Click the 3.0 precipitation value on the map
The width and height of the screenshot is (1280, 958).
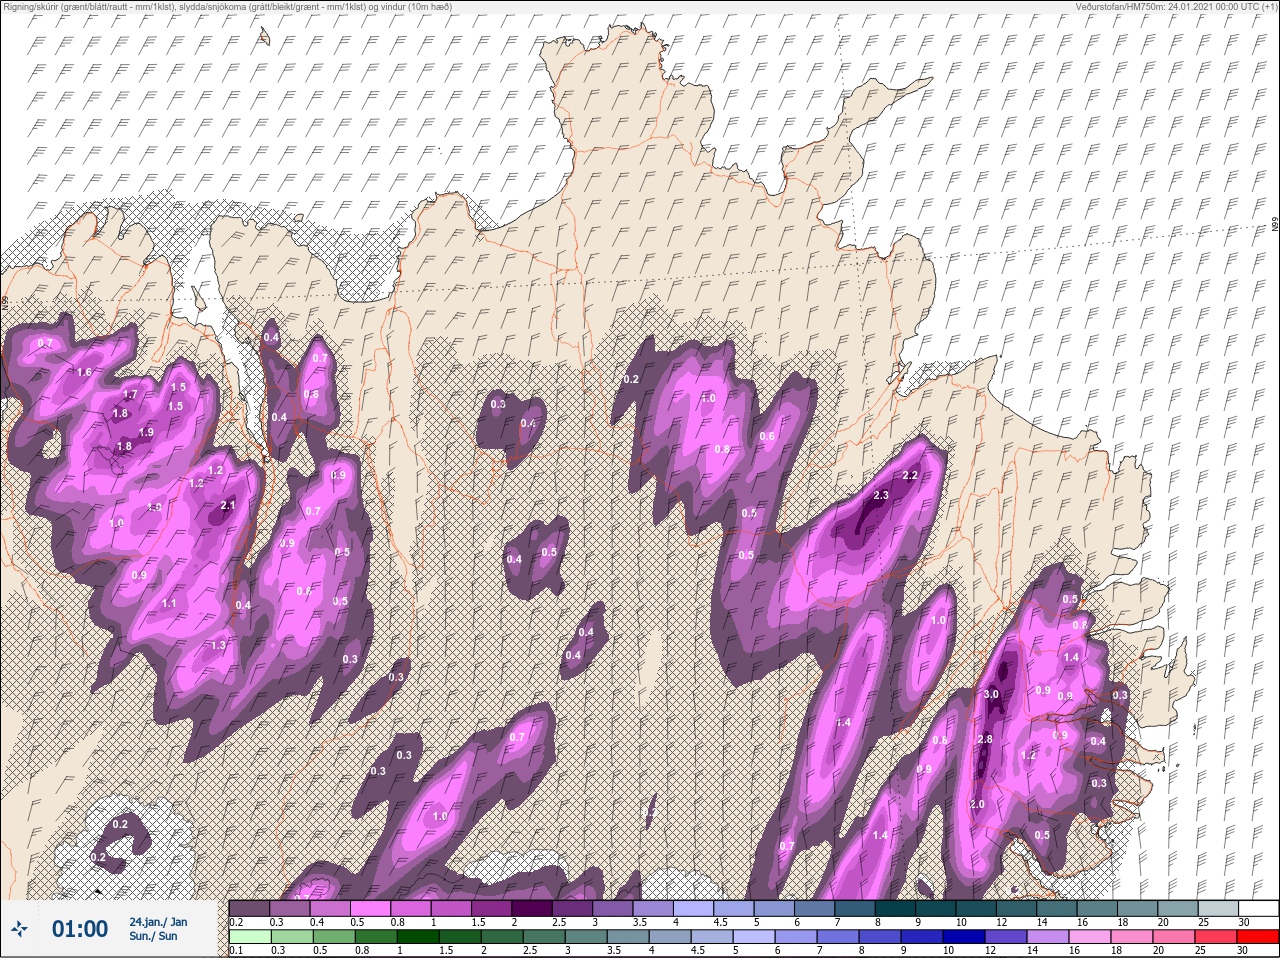point(991,694)
